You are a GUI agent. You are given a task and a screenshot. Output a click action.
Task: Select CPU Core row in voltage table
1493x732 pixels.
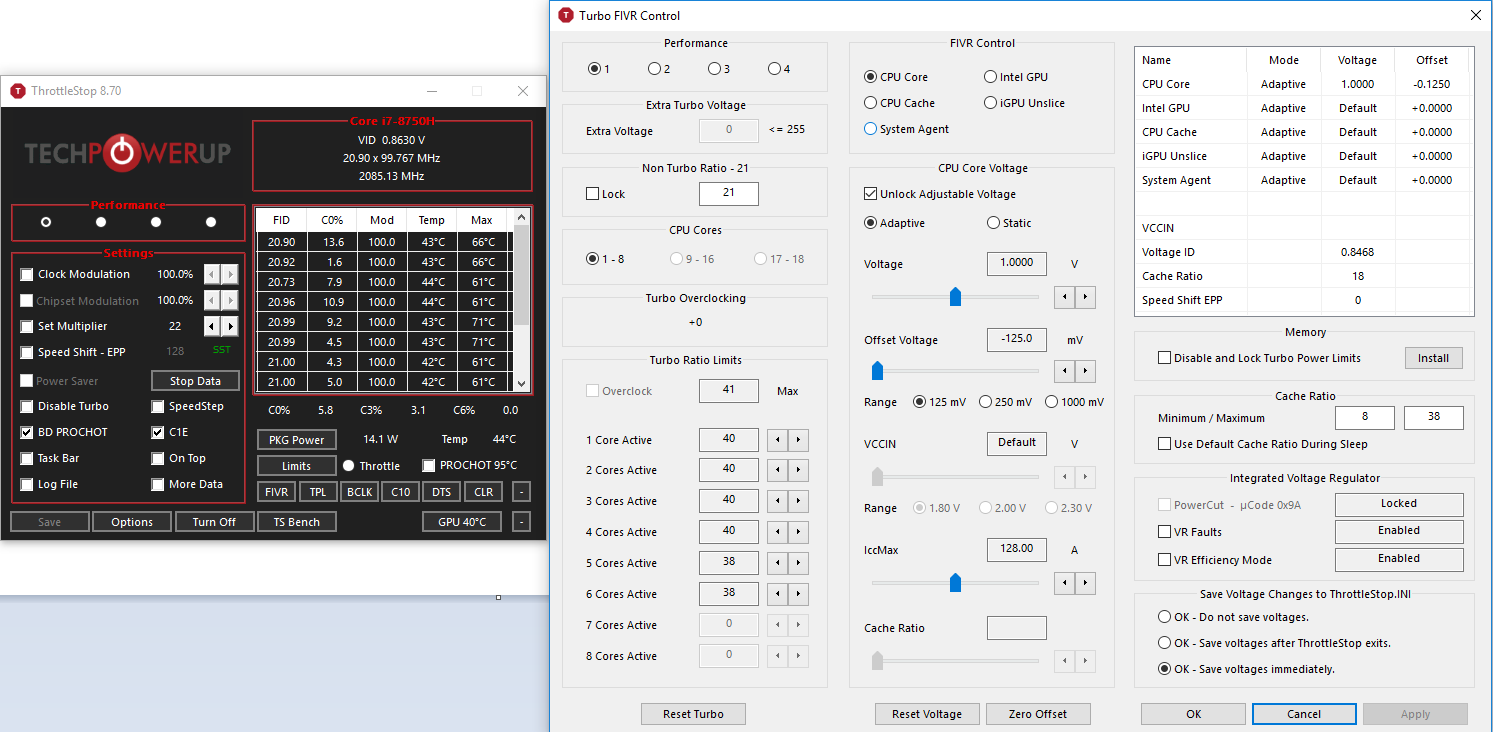click(1304, 84)
